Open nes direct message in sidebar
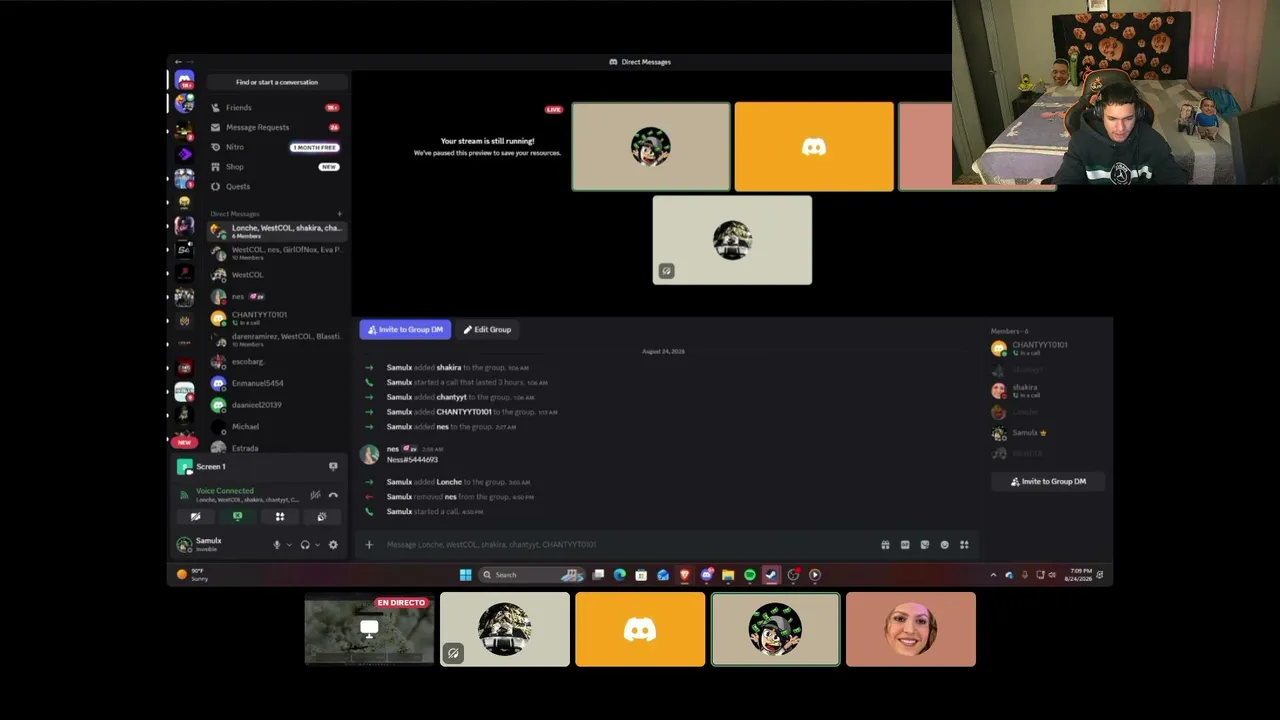 point(277,297)
